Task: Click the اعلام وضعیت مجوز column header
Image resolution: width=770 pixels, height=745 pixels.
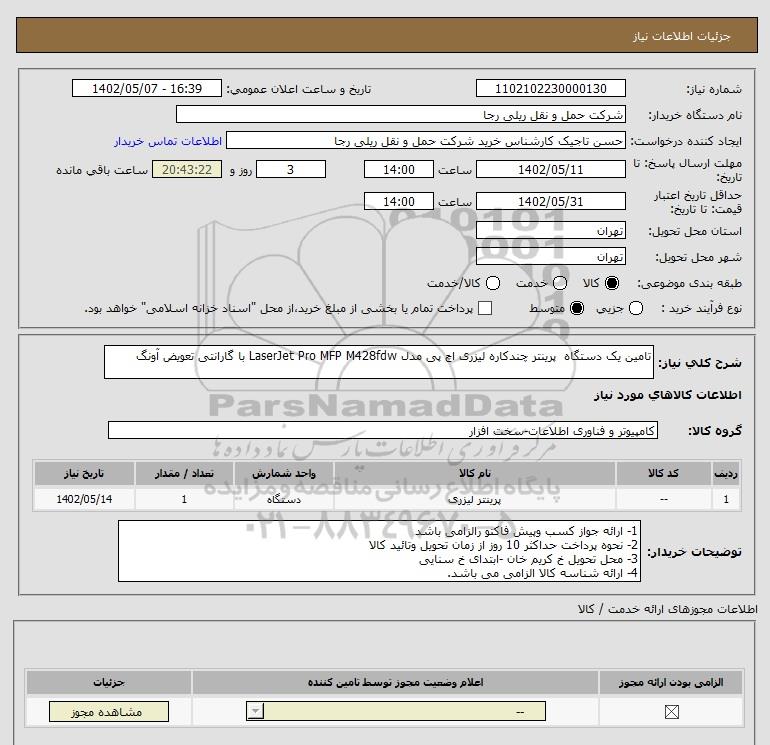Action: pos(395,682)
